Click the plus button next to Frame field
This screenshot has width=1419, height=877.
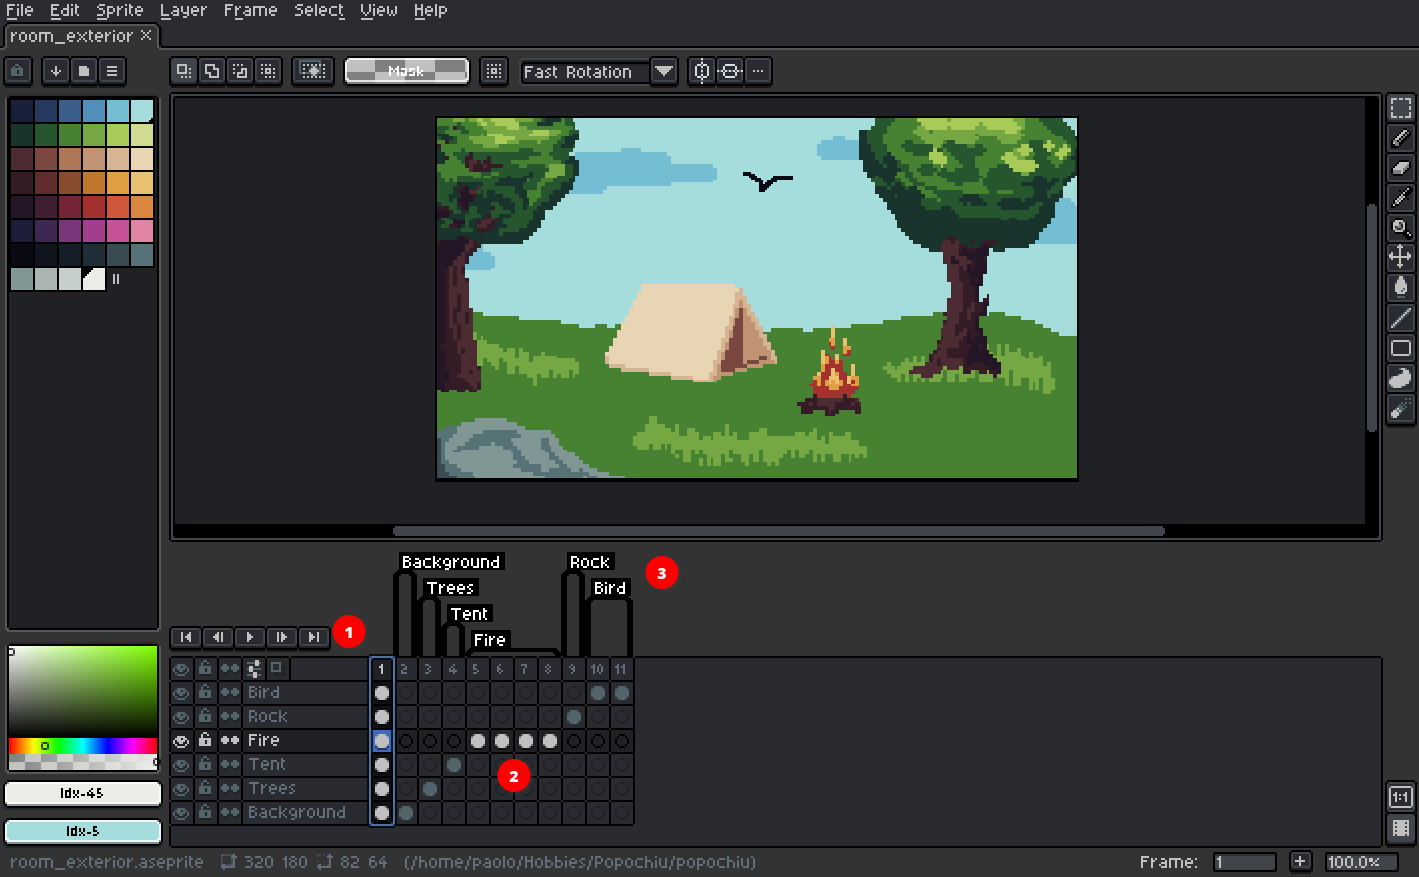tap(1300, 861)
